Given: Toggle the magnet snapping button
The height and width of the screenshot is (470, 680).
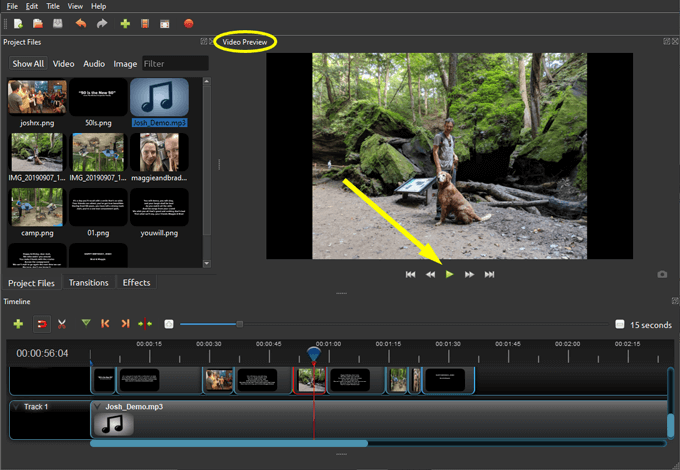Looking at the screenshot, I should (42, 324).
